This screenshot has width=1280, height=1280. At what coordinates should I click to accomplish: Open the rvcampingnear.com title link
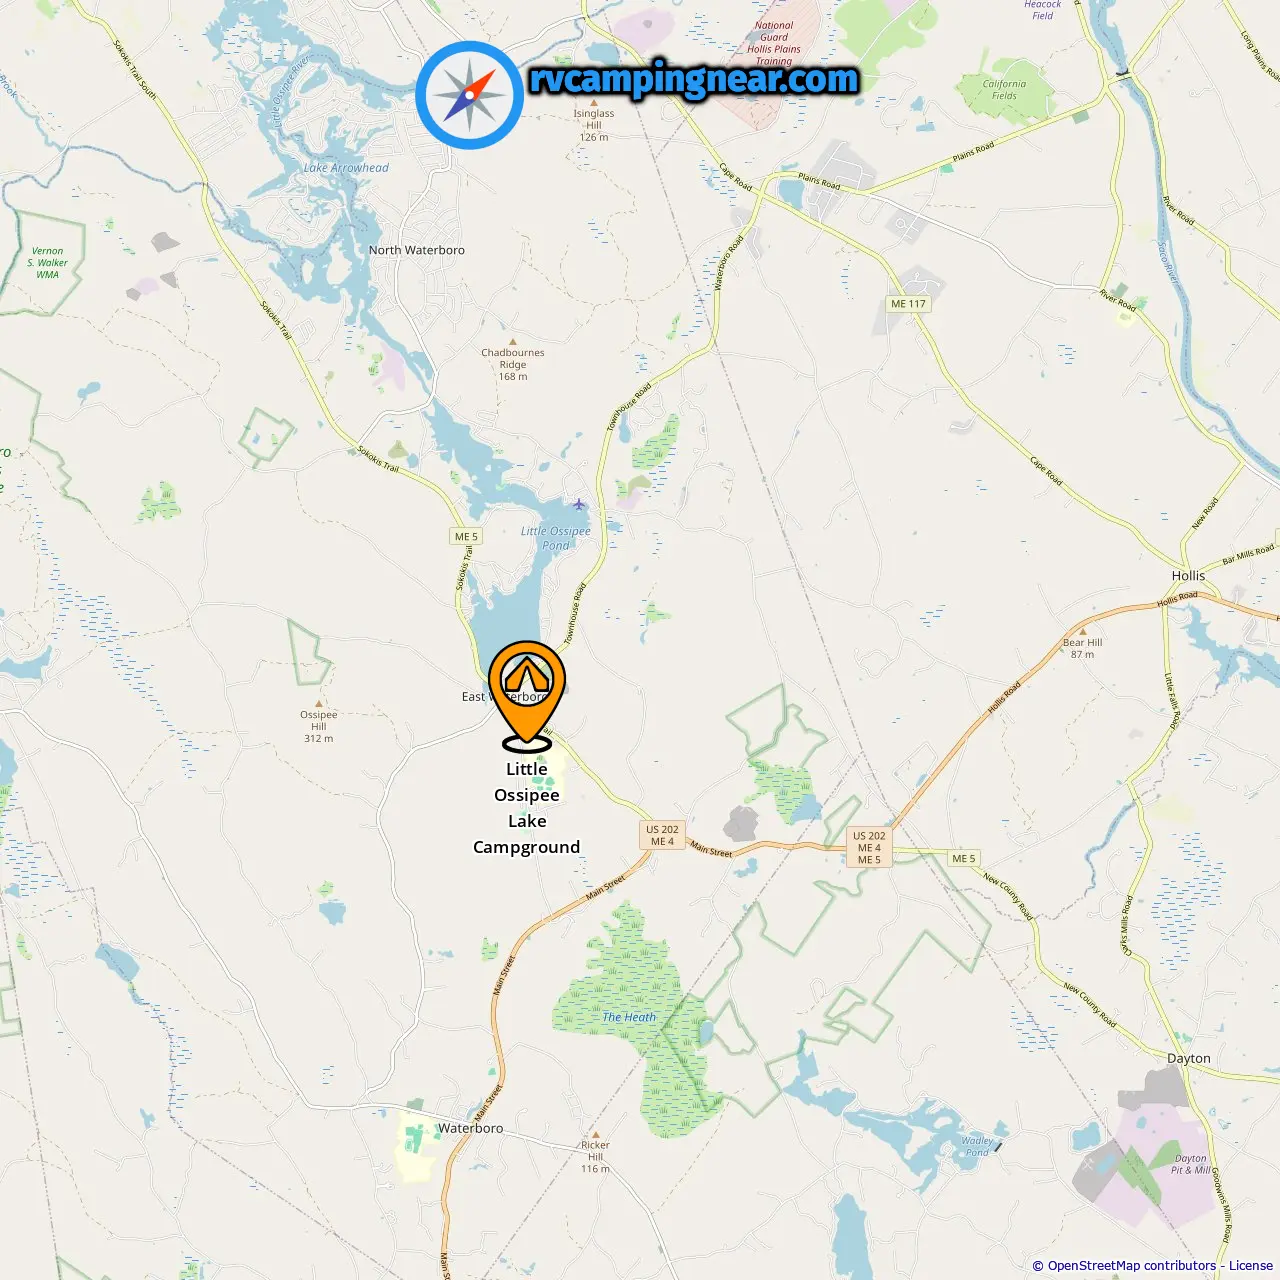(694, 79)
